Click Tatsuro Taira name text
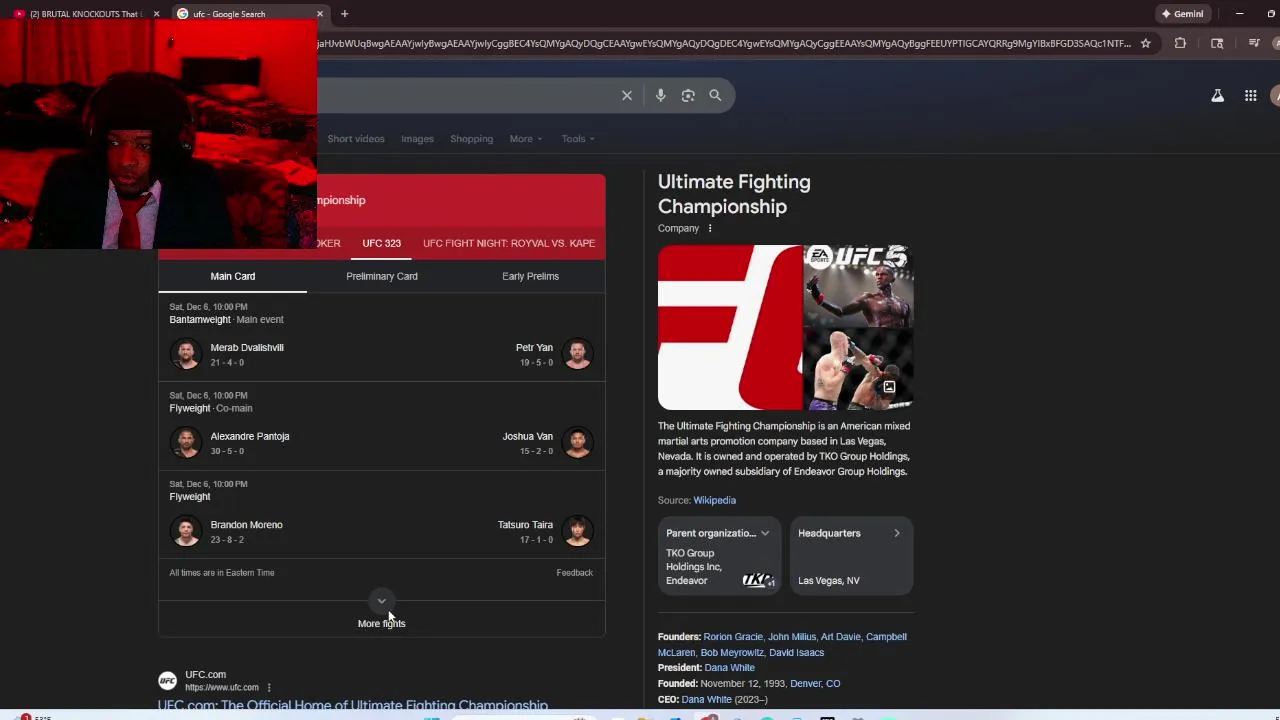The width and height of the screenshot is (1280, 720). pos(525,525)
